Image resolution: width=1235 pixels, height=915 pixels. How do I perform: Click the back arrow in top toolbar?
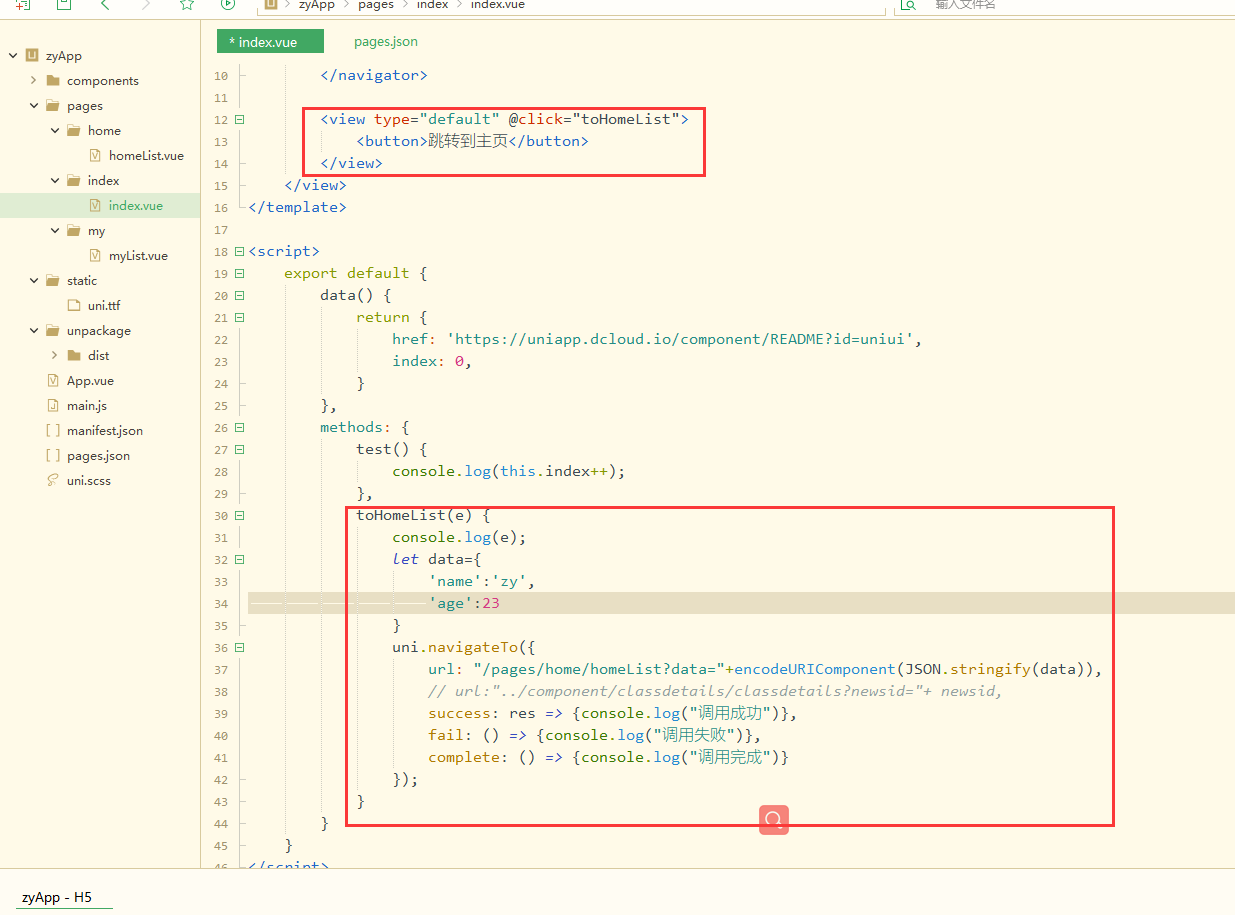pyautogui.click(x=105, y=5)
